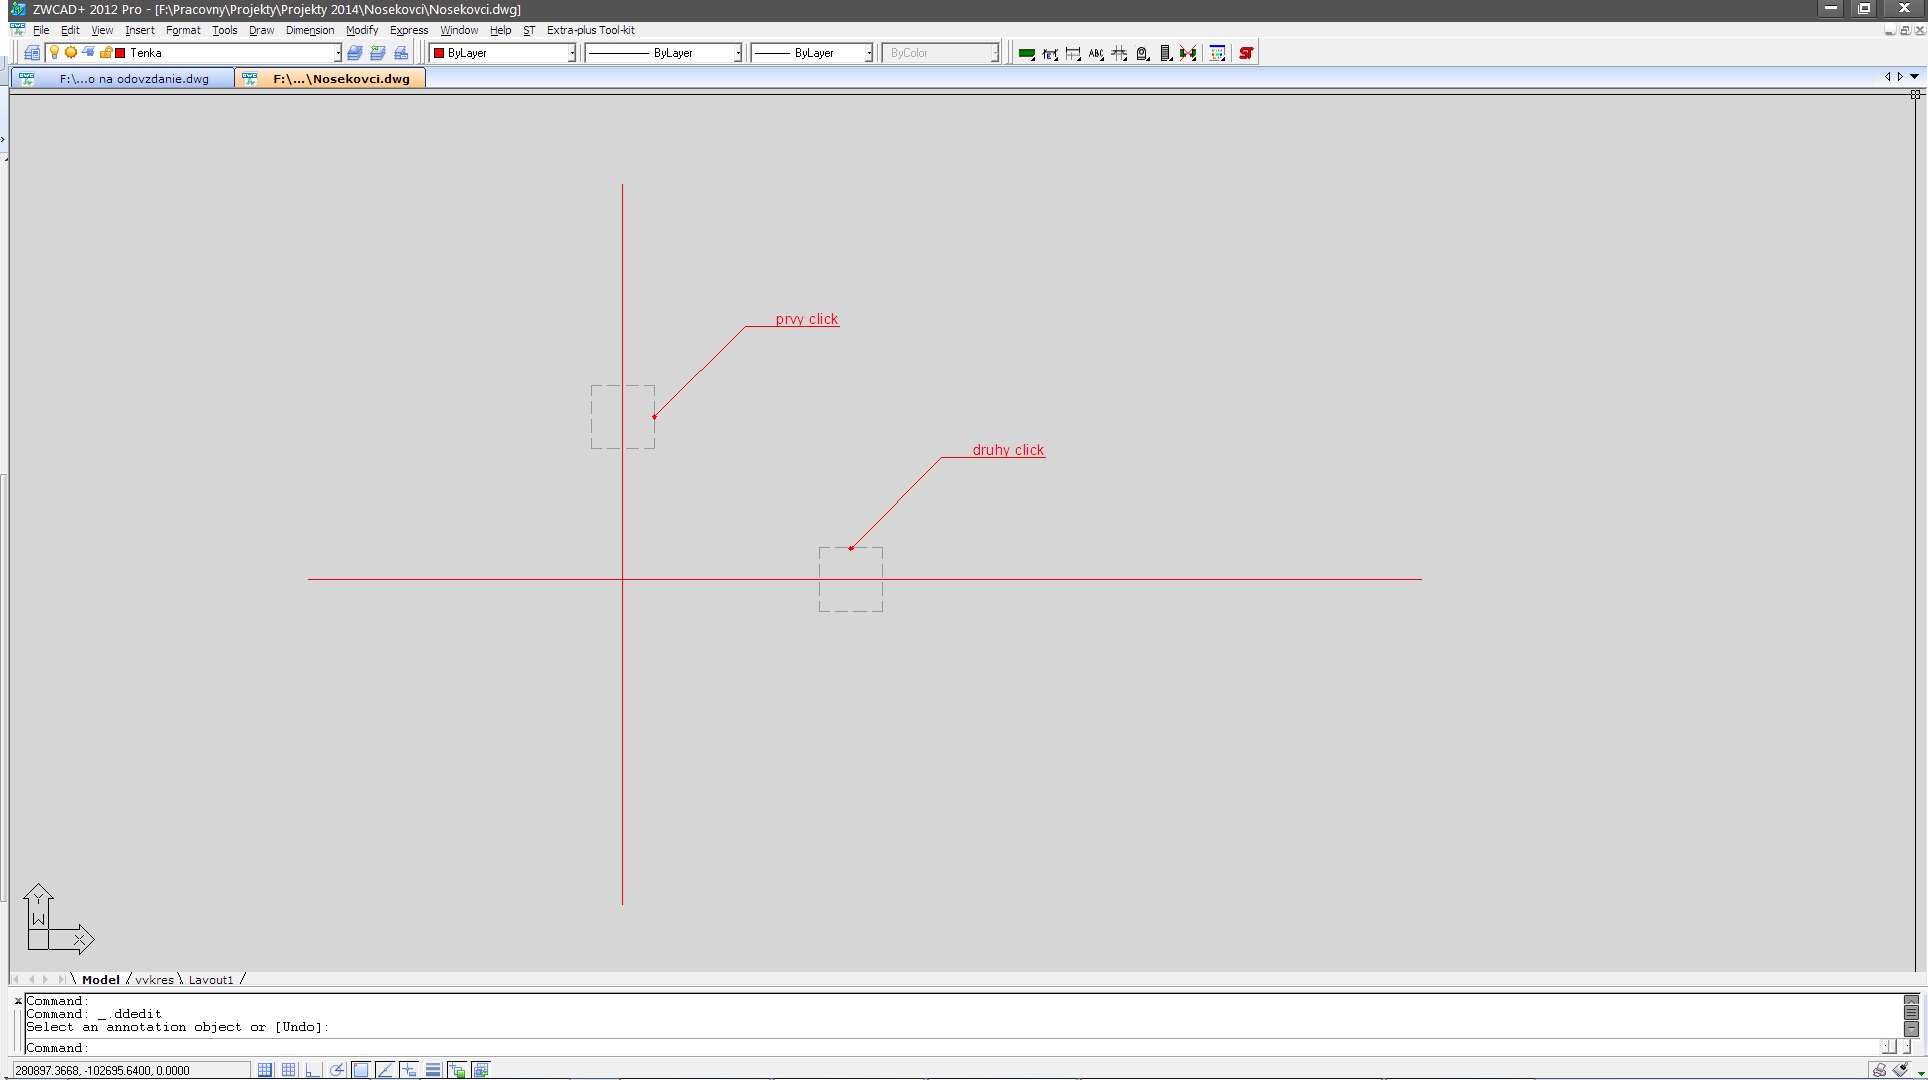Toggle Polar tracking in status bar
1928x1080 pixels.
point(337,1070)
